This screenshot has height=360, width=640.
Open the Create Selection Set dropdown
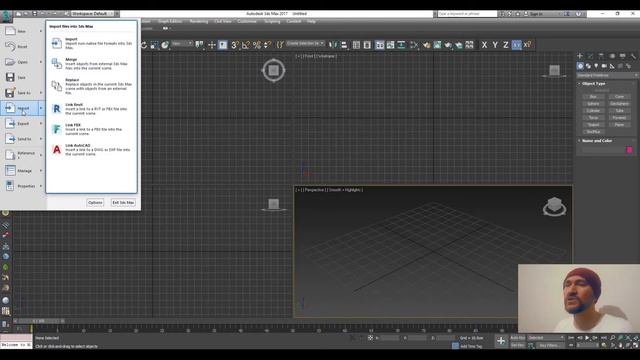pos(305,43)
